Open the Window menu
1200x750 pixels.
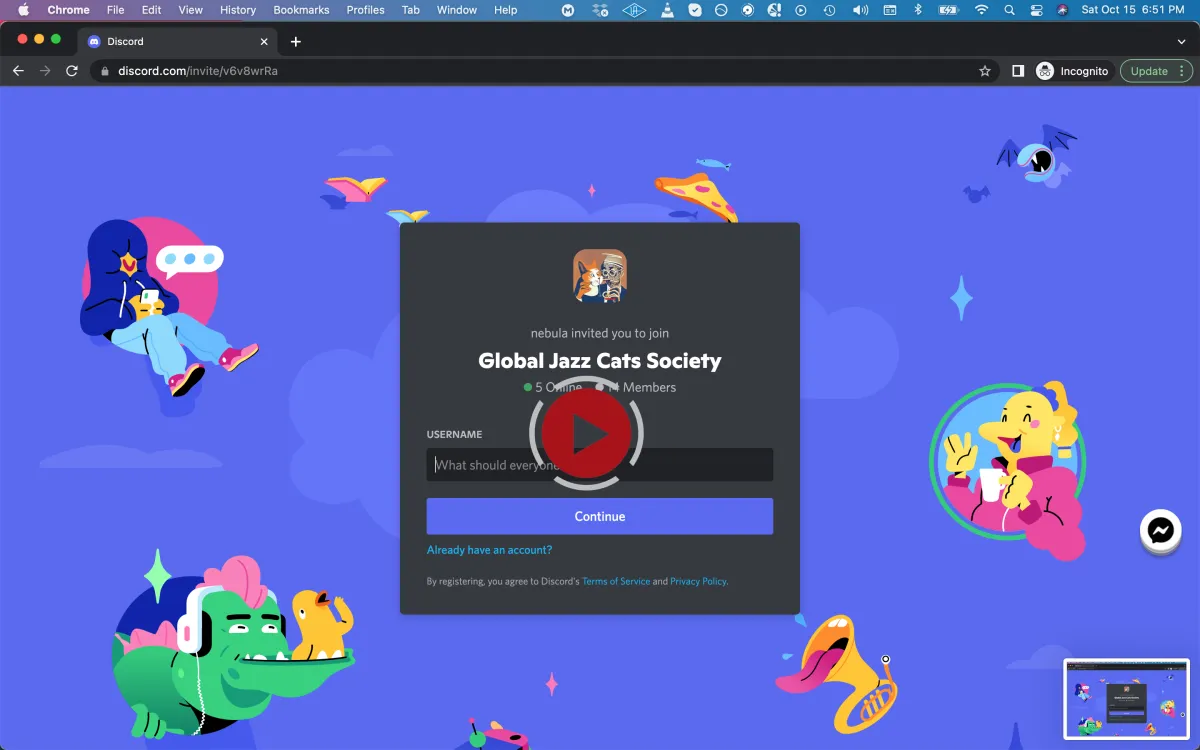pos(457,10)
